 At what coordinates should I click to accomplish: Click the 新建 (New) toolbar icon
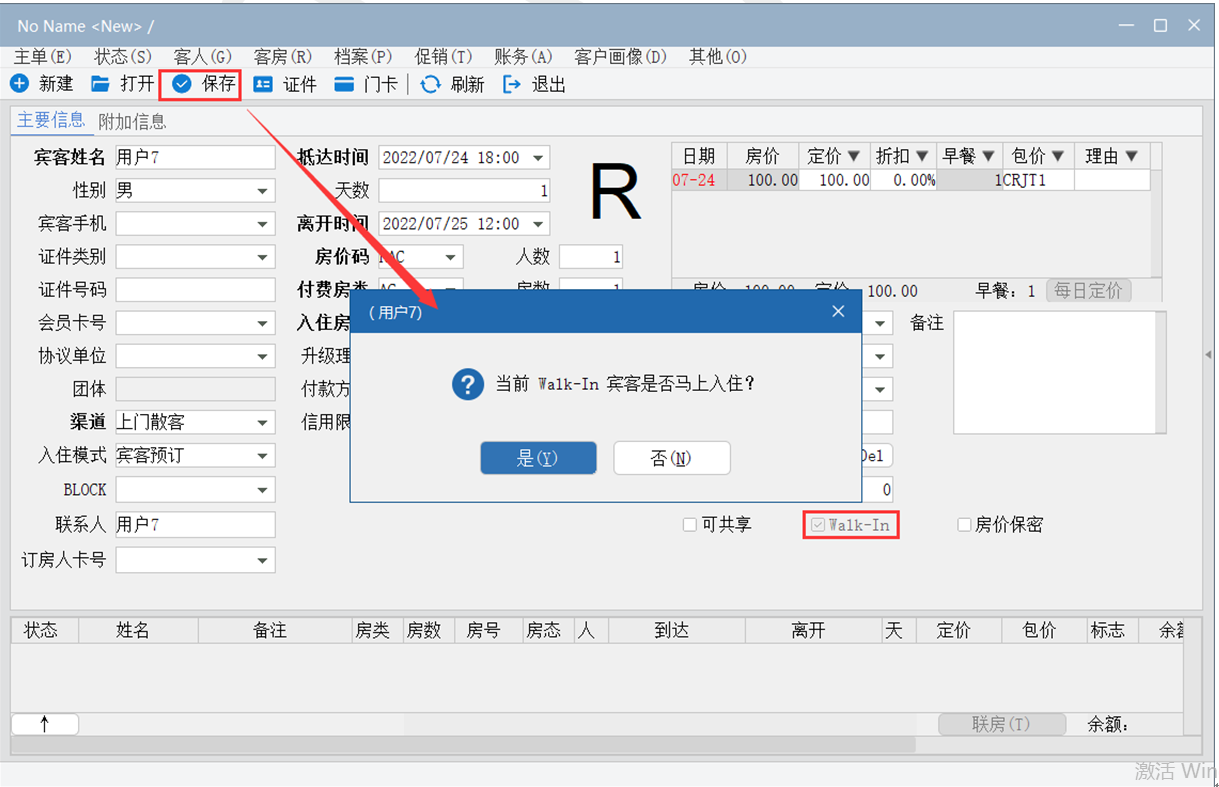click(19, 84)
